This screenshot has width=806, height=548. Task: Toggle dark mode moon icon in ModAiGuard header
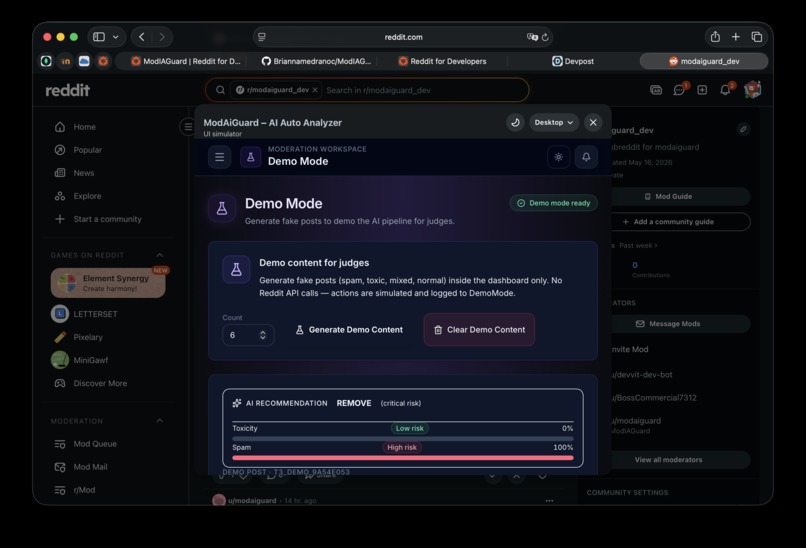(515, 122)
